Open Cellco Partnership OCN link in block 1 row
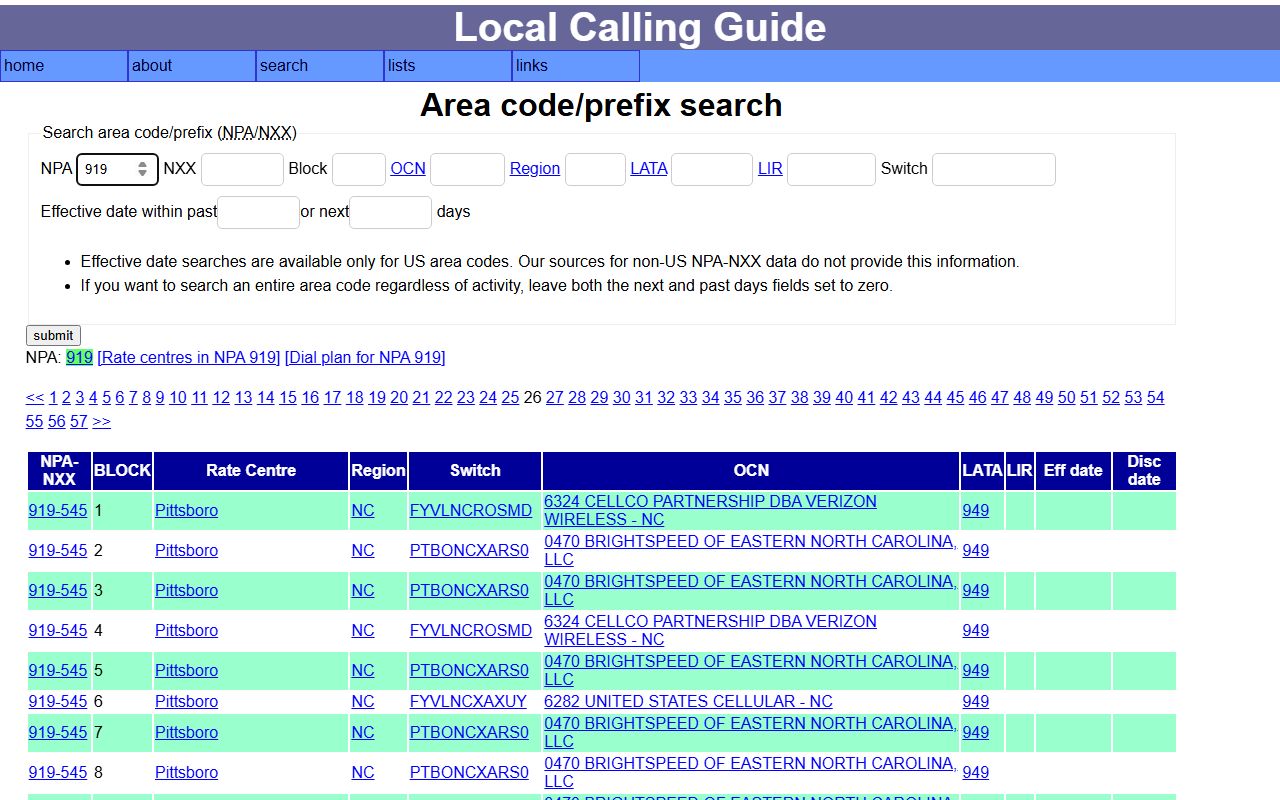This screenshot has height=800, width=1280. (710, 510)
